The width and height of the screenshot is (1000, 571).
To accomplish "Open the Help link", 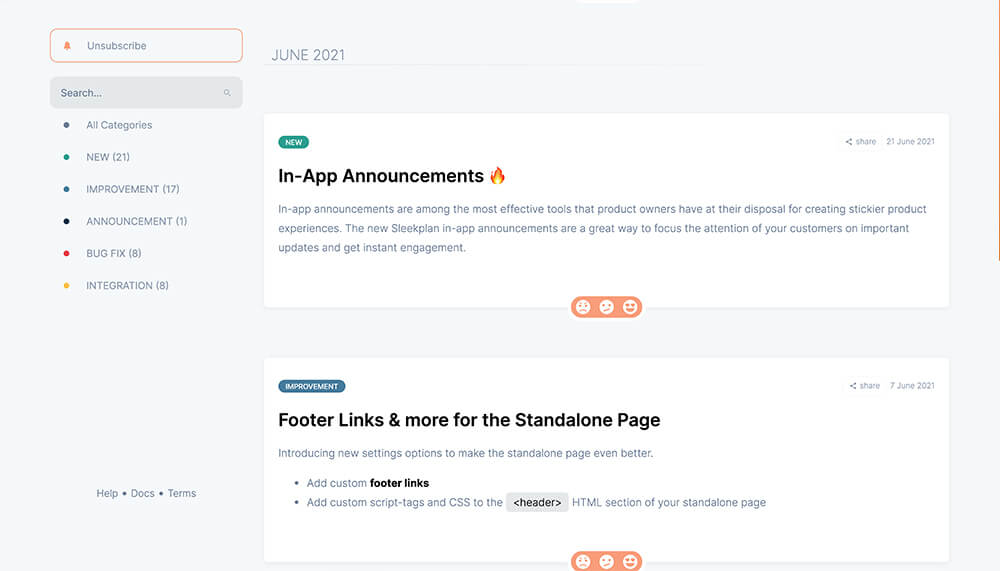I will pyautogui.click(x=107, y=493).
